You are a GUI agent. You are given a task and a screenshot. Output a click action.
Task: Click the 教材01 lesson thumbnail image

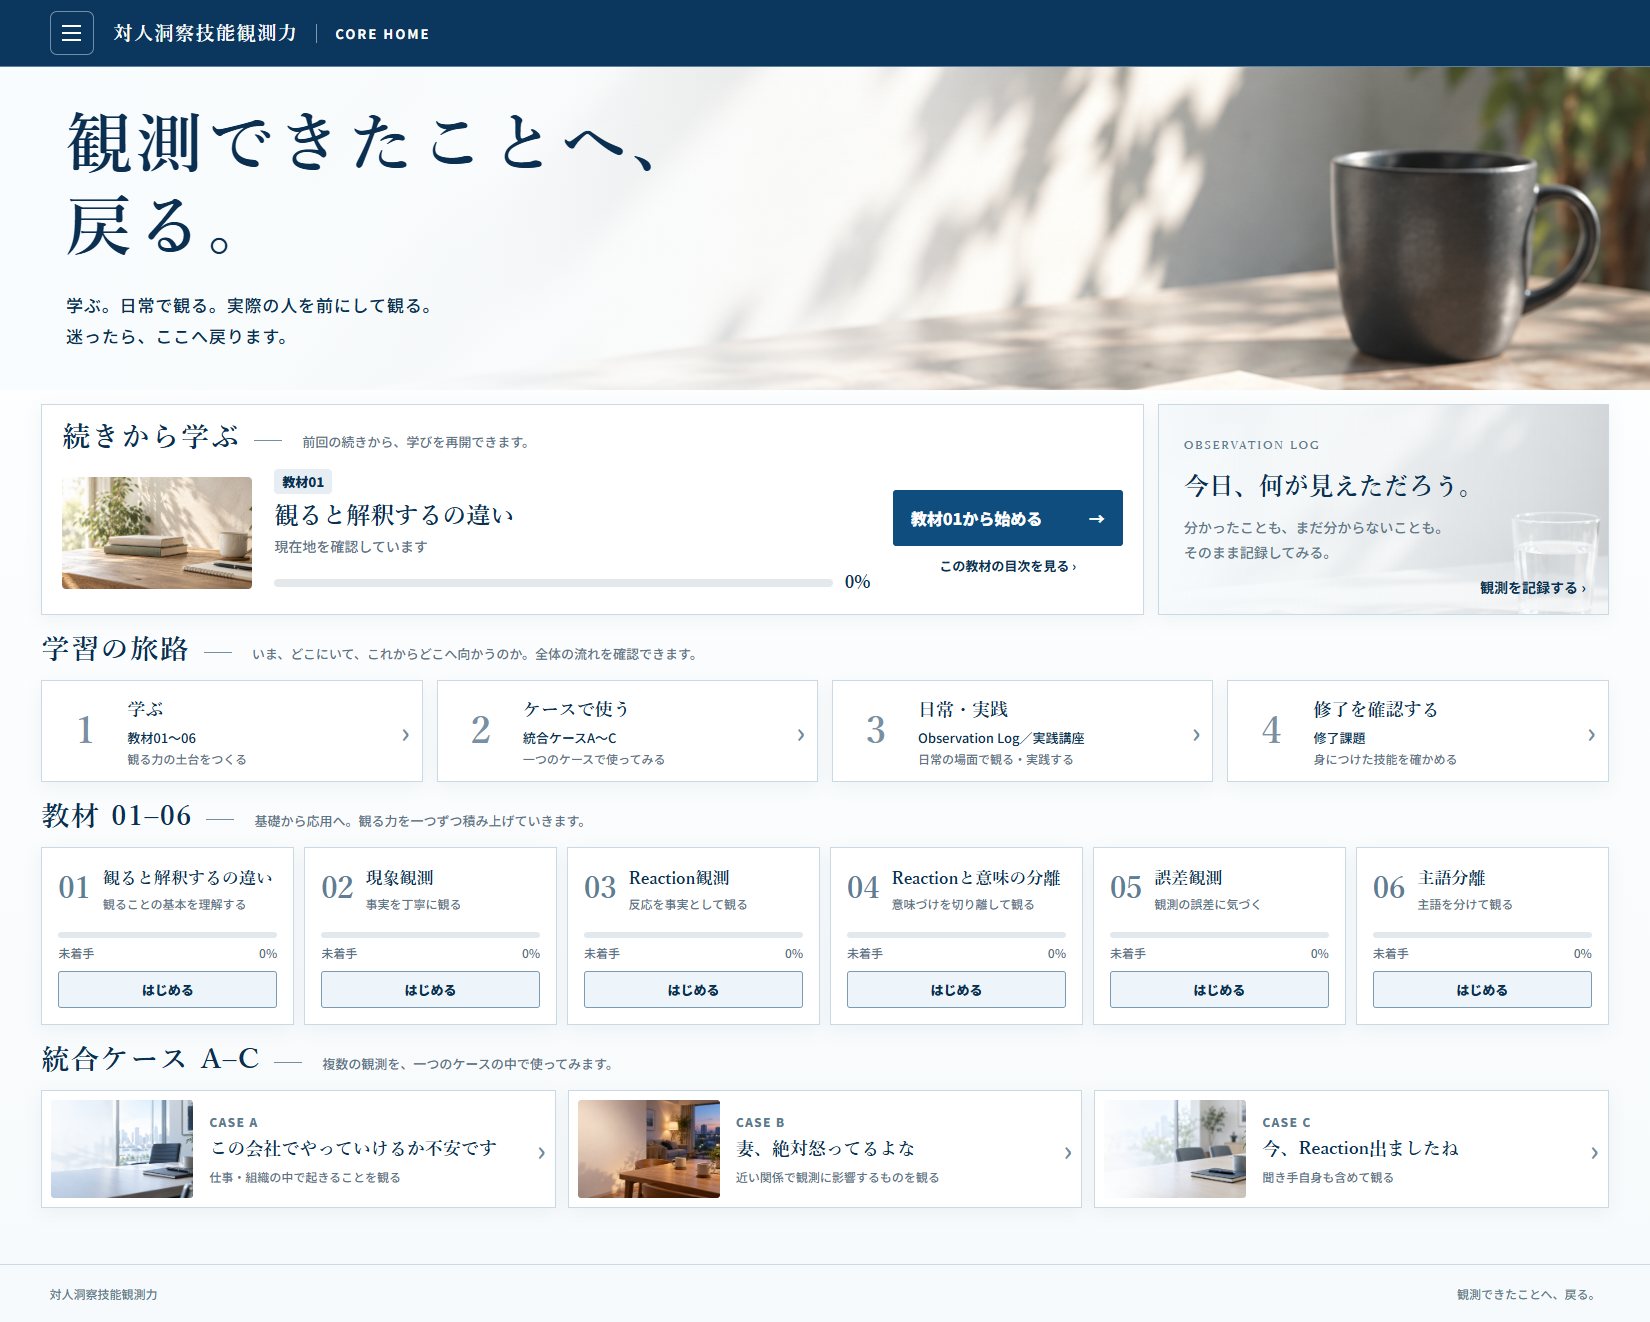pyautogui.click(x=157, y=533)
